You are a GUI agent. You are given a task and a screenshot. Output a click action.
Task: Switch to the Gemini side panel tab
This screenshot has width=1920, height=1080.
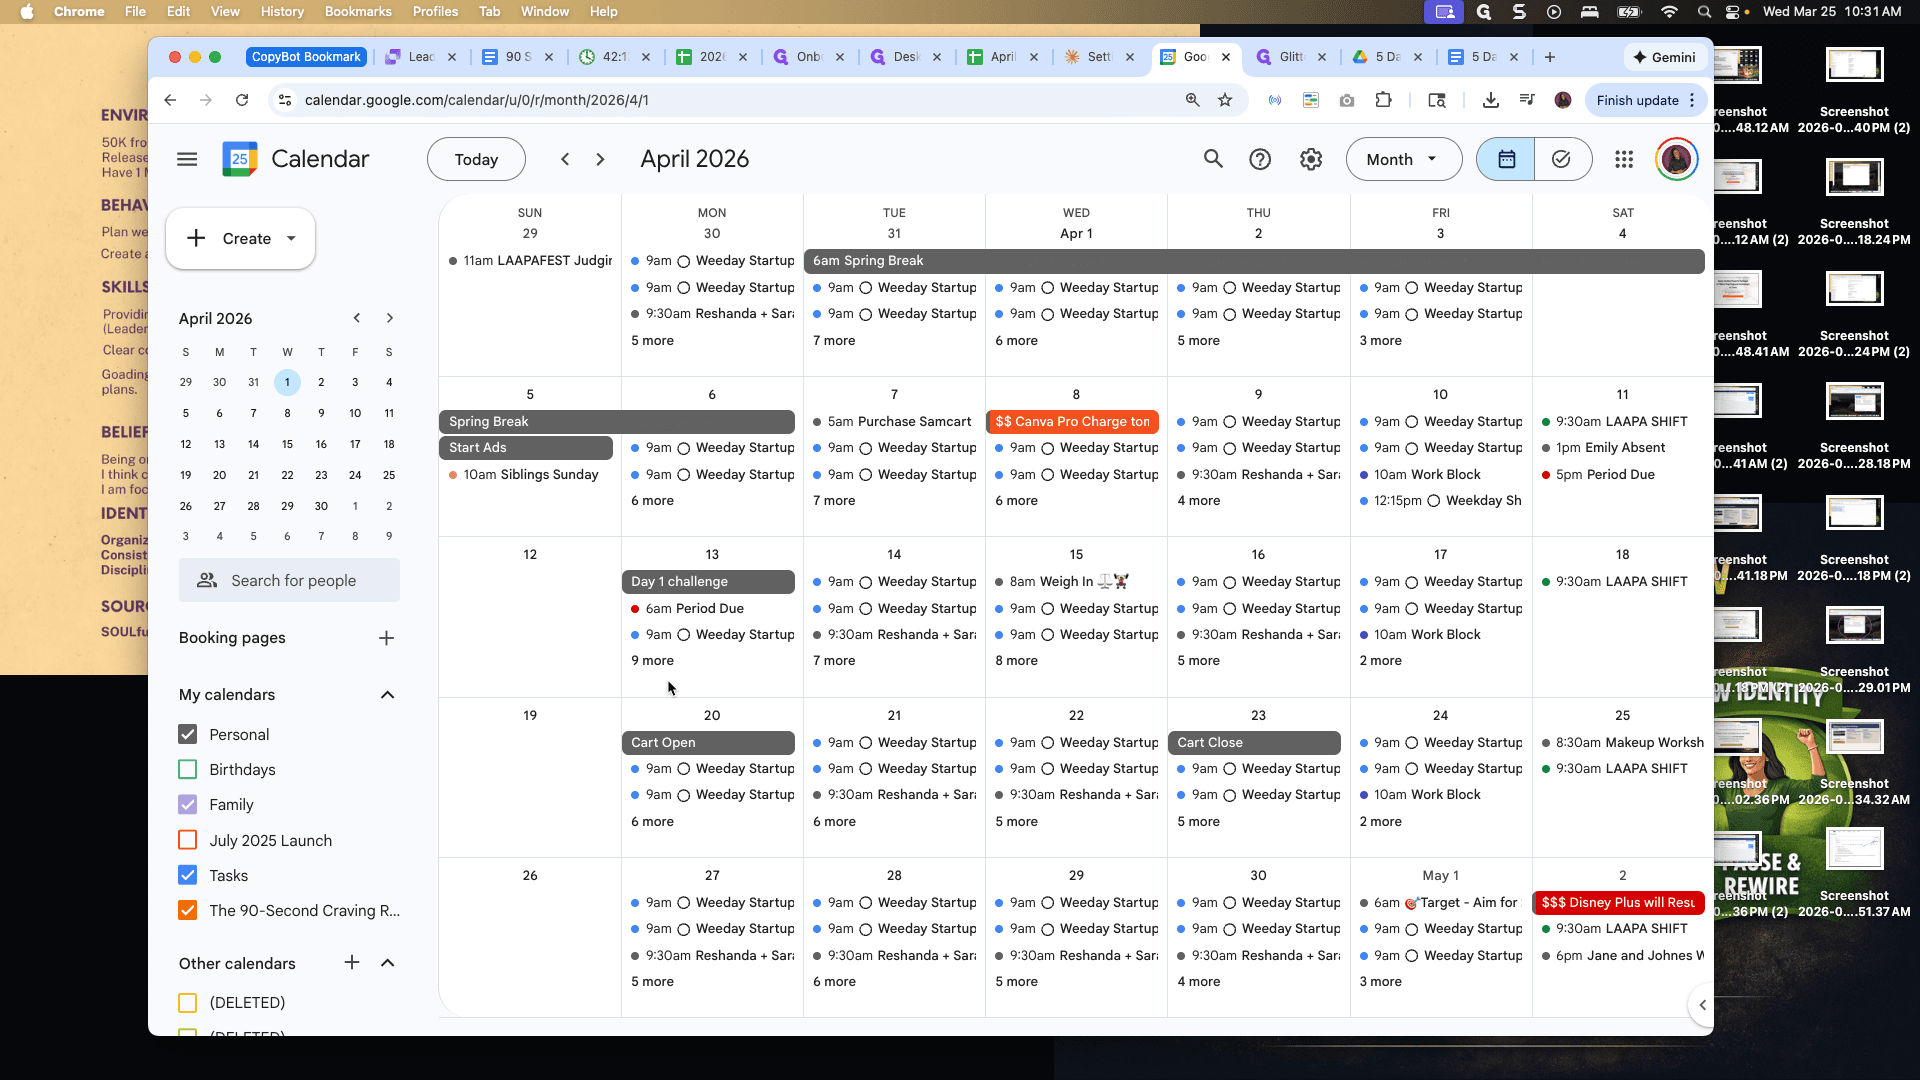pos(1664,57)
